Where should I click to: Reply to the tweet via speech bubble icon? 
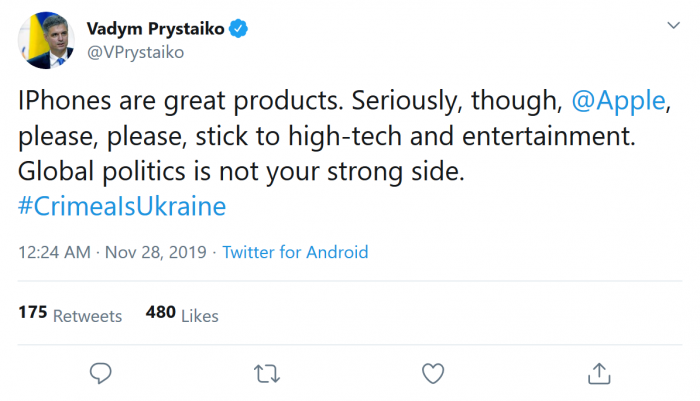(100, 373)
